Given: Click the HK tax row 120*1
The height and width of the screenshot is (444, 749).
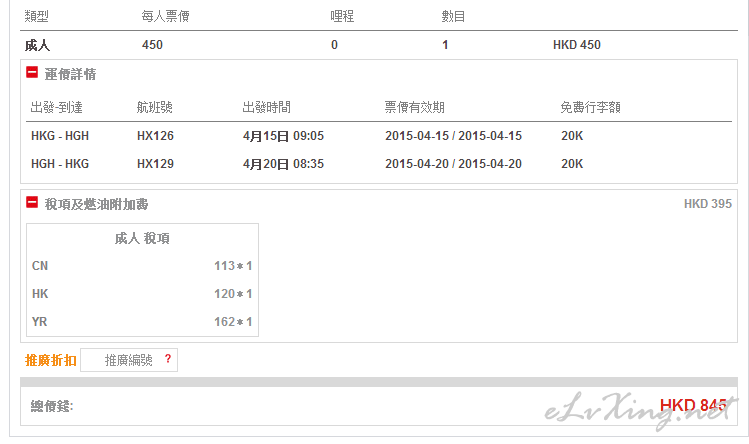Looking at the screenshot, I should point(142,294).
